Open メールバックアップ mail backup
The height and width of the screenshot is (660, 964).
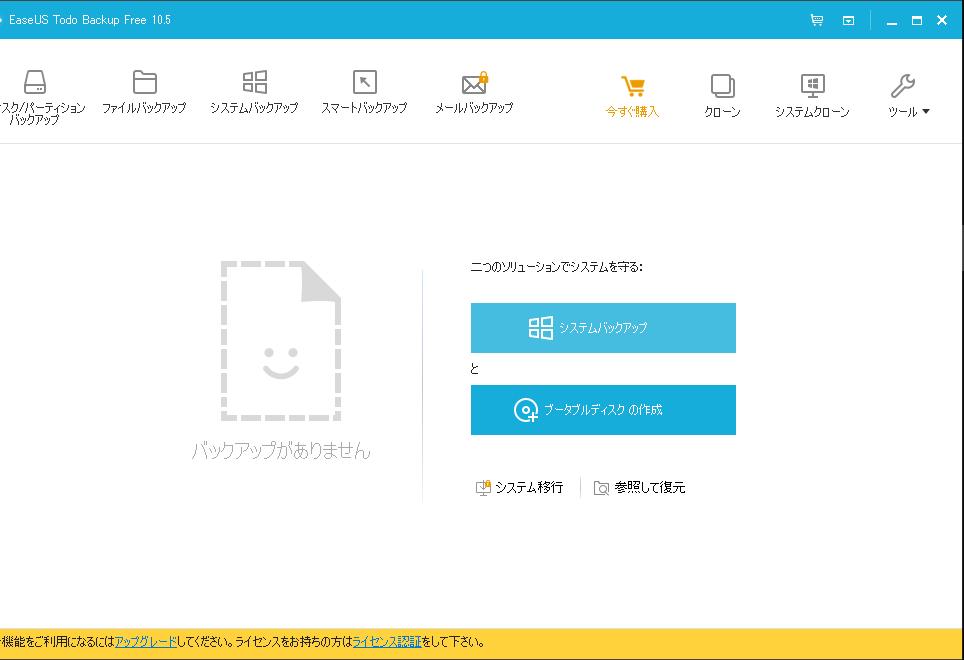pyautogui.click(x=474, y=92)
